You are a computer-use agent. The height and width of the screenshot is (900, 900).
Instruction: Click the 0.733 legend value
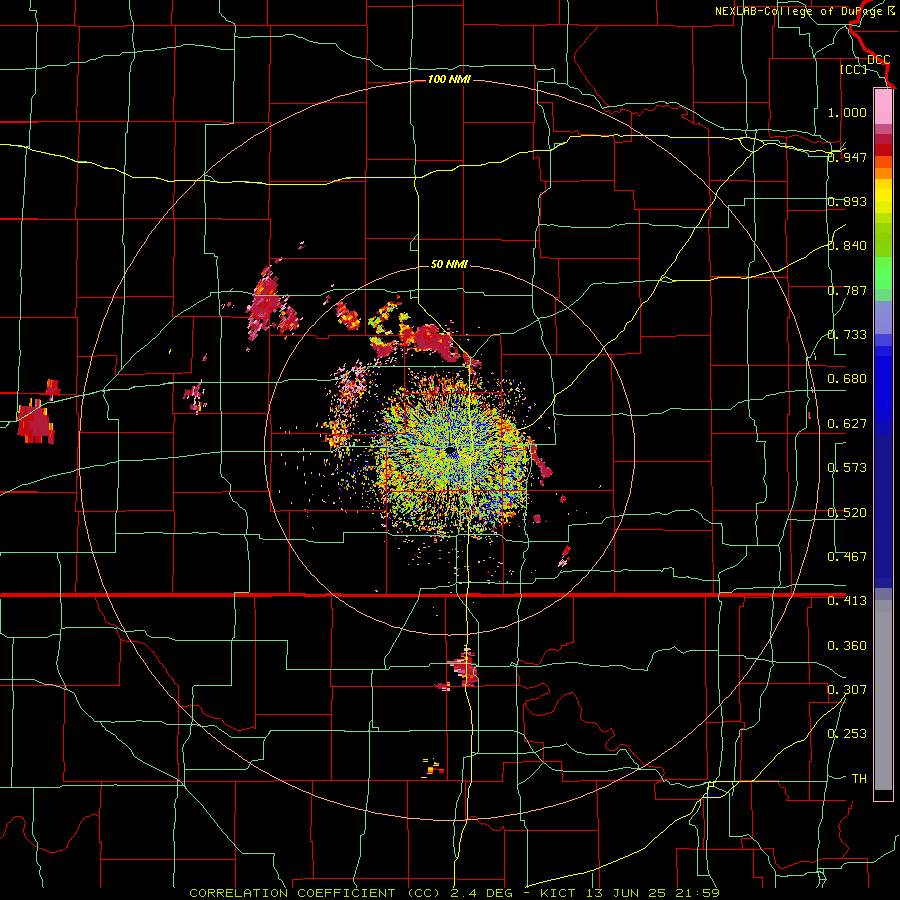pyautogui.click(x=847, y=335)
